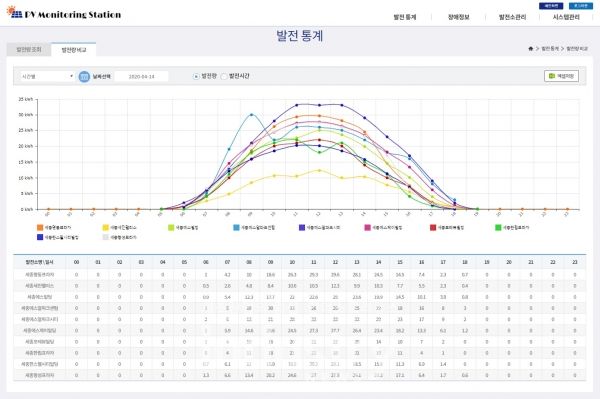Click the 24.6 cell in the last row
This screenshot has height=399, width=600.
pyautogui.click(x=292, y=375)
